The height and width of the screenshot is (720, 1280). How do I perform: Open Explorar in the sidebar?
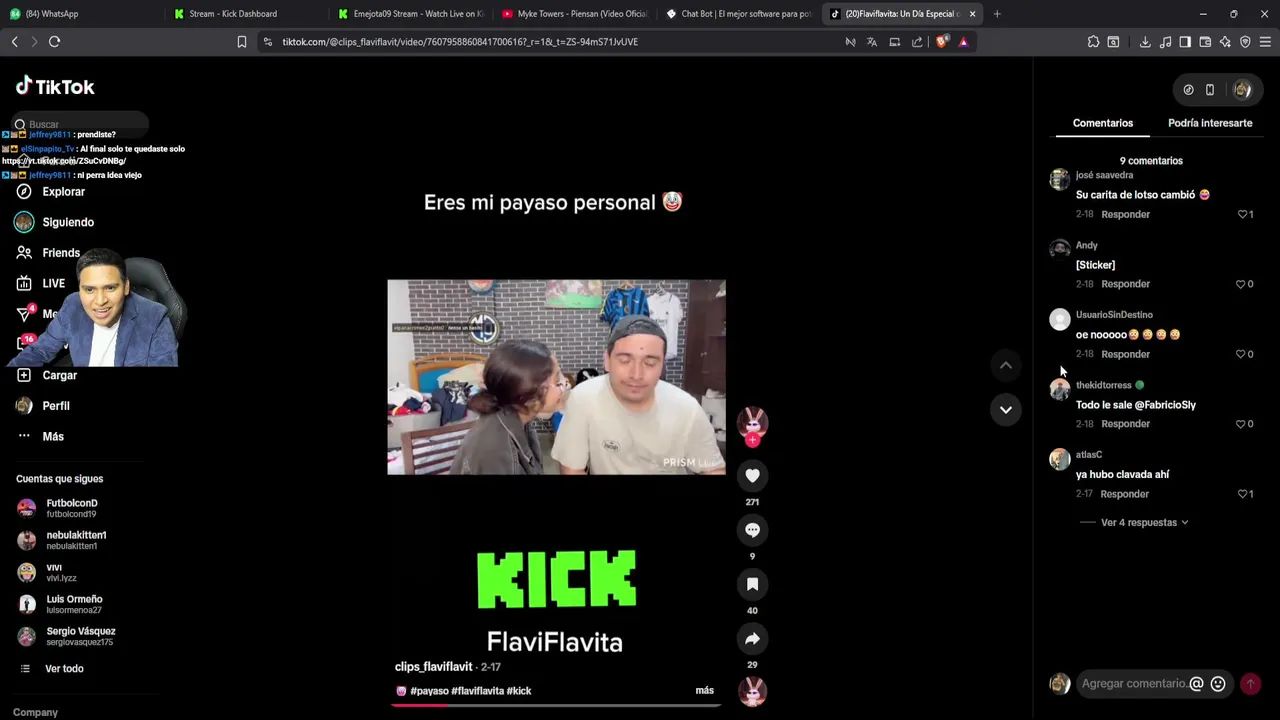(x=63, y=192)
